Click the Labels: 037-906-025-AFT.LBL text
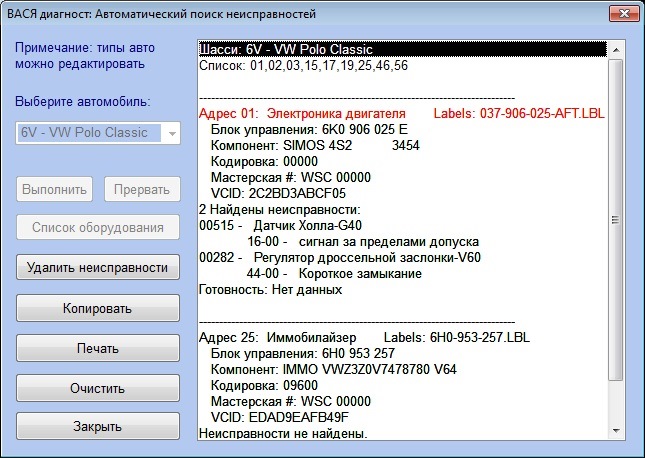645x458 pixels. (x=519, y=114)
